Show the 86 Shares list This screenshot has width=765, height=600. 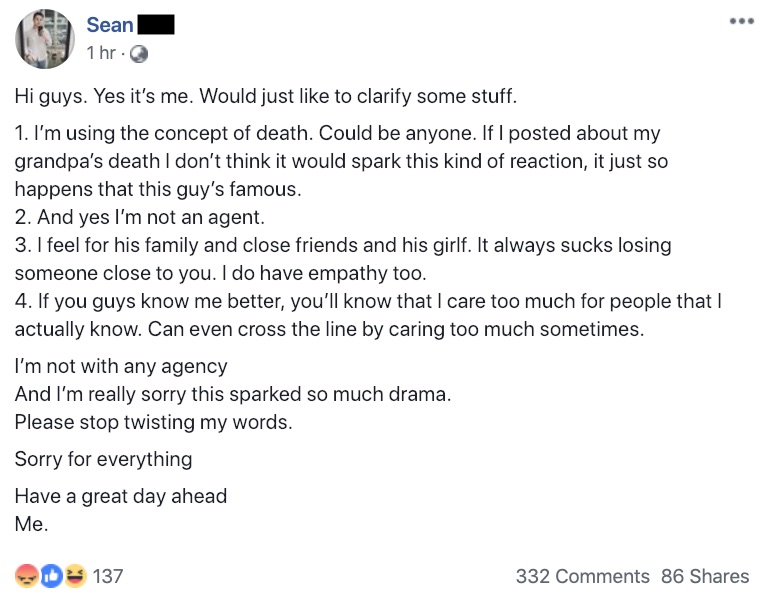click(705, 576)
